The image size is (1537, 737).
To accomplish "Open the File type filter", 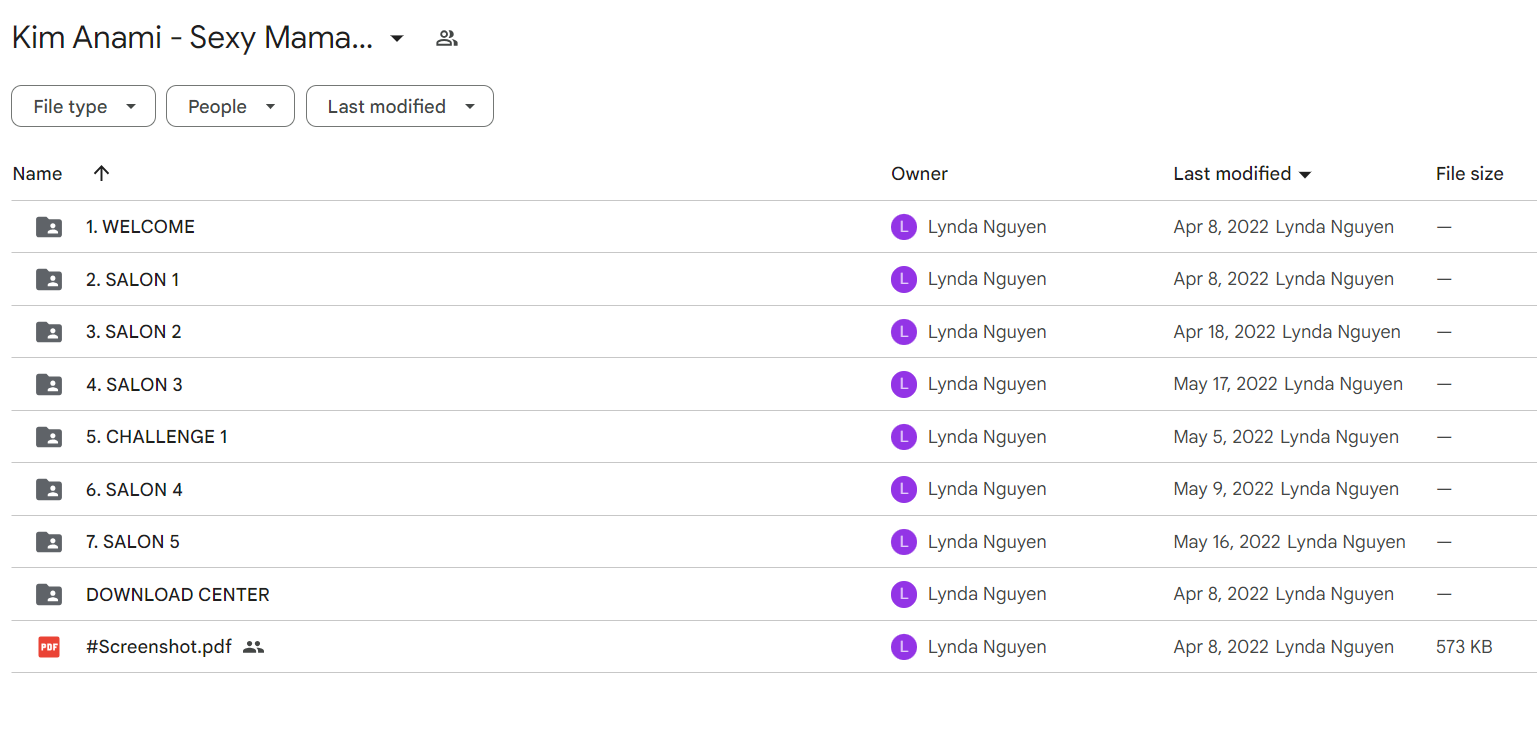I will tap(83, 106).
